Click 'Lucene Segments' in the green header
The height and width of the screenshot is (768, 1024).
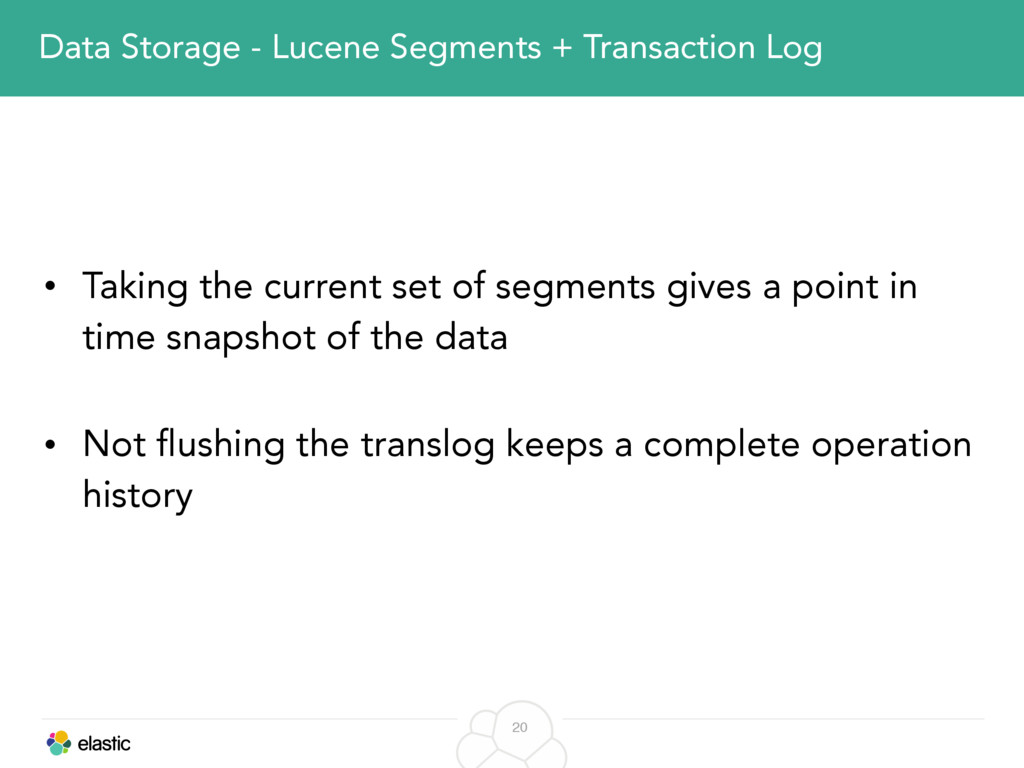pos(406,48)
